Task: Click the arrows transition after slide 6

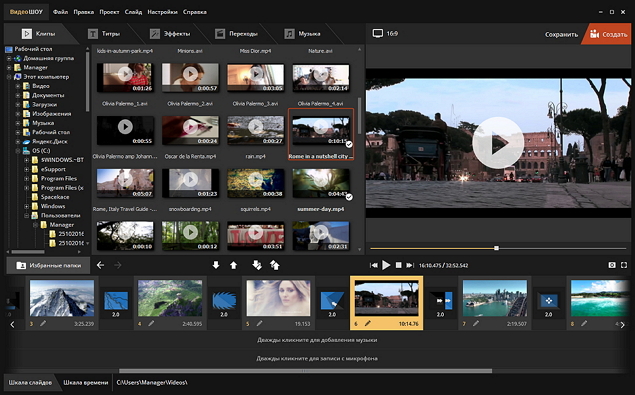Action: coord(441,301)
